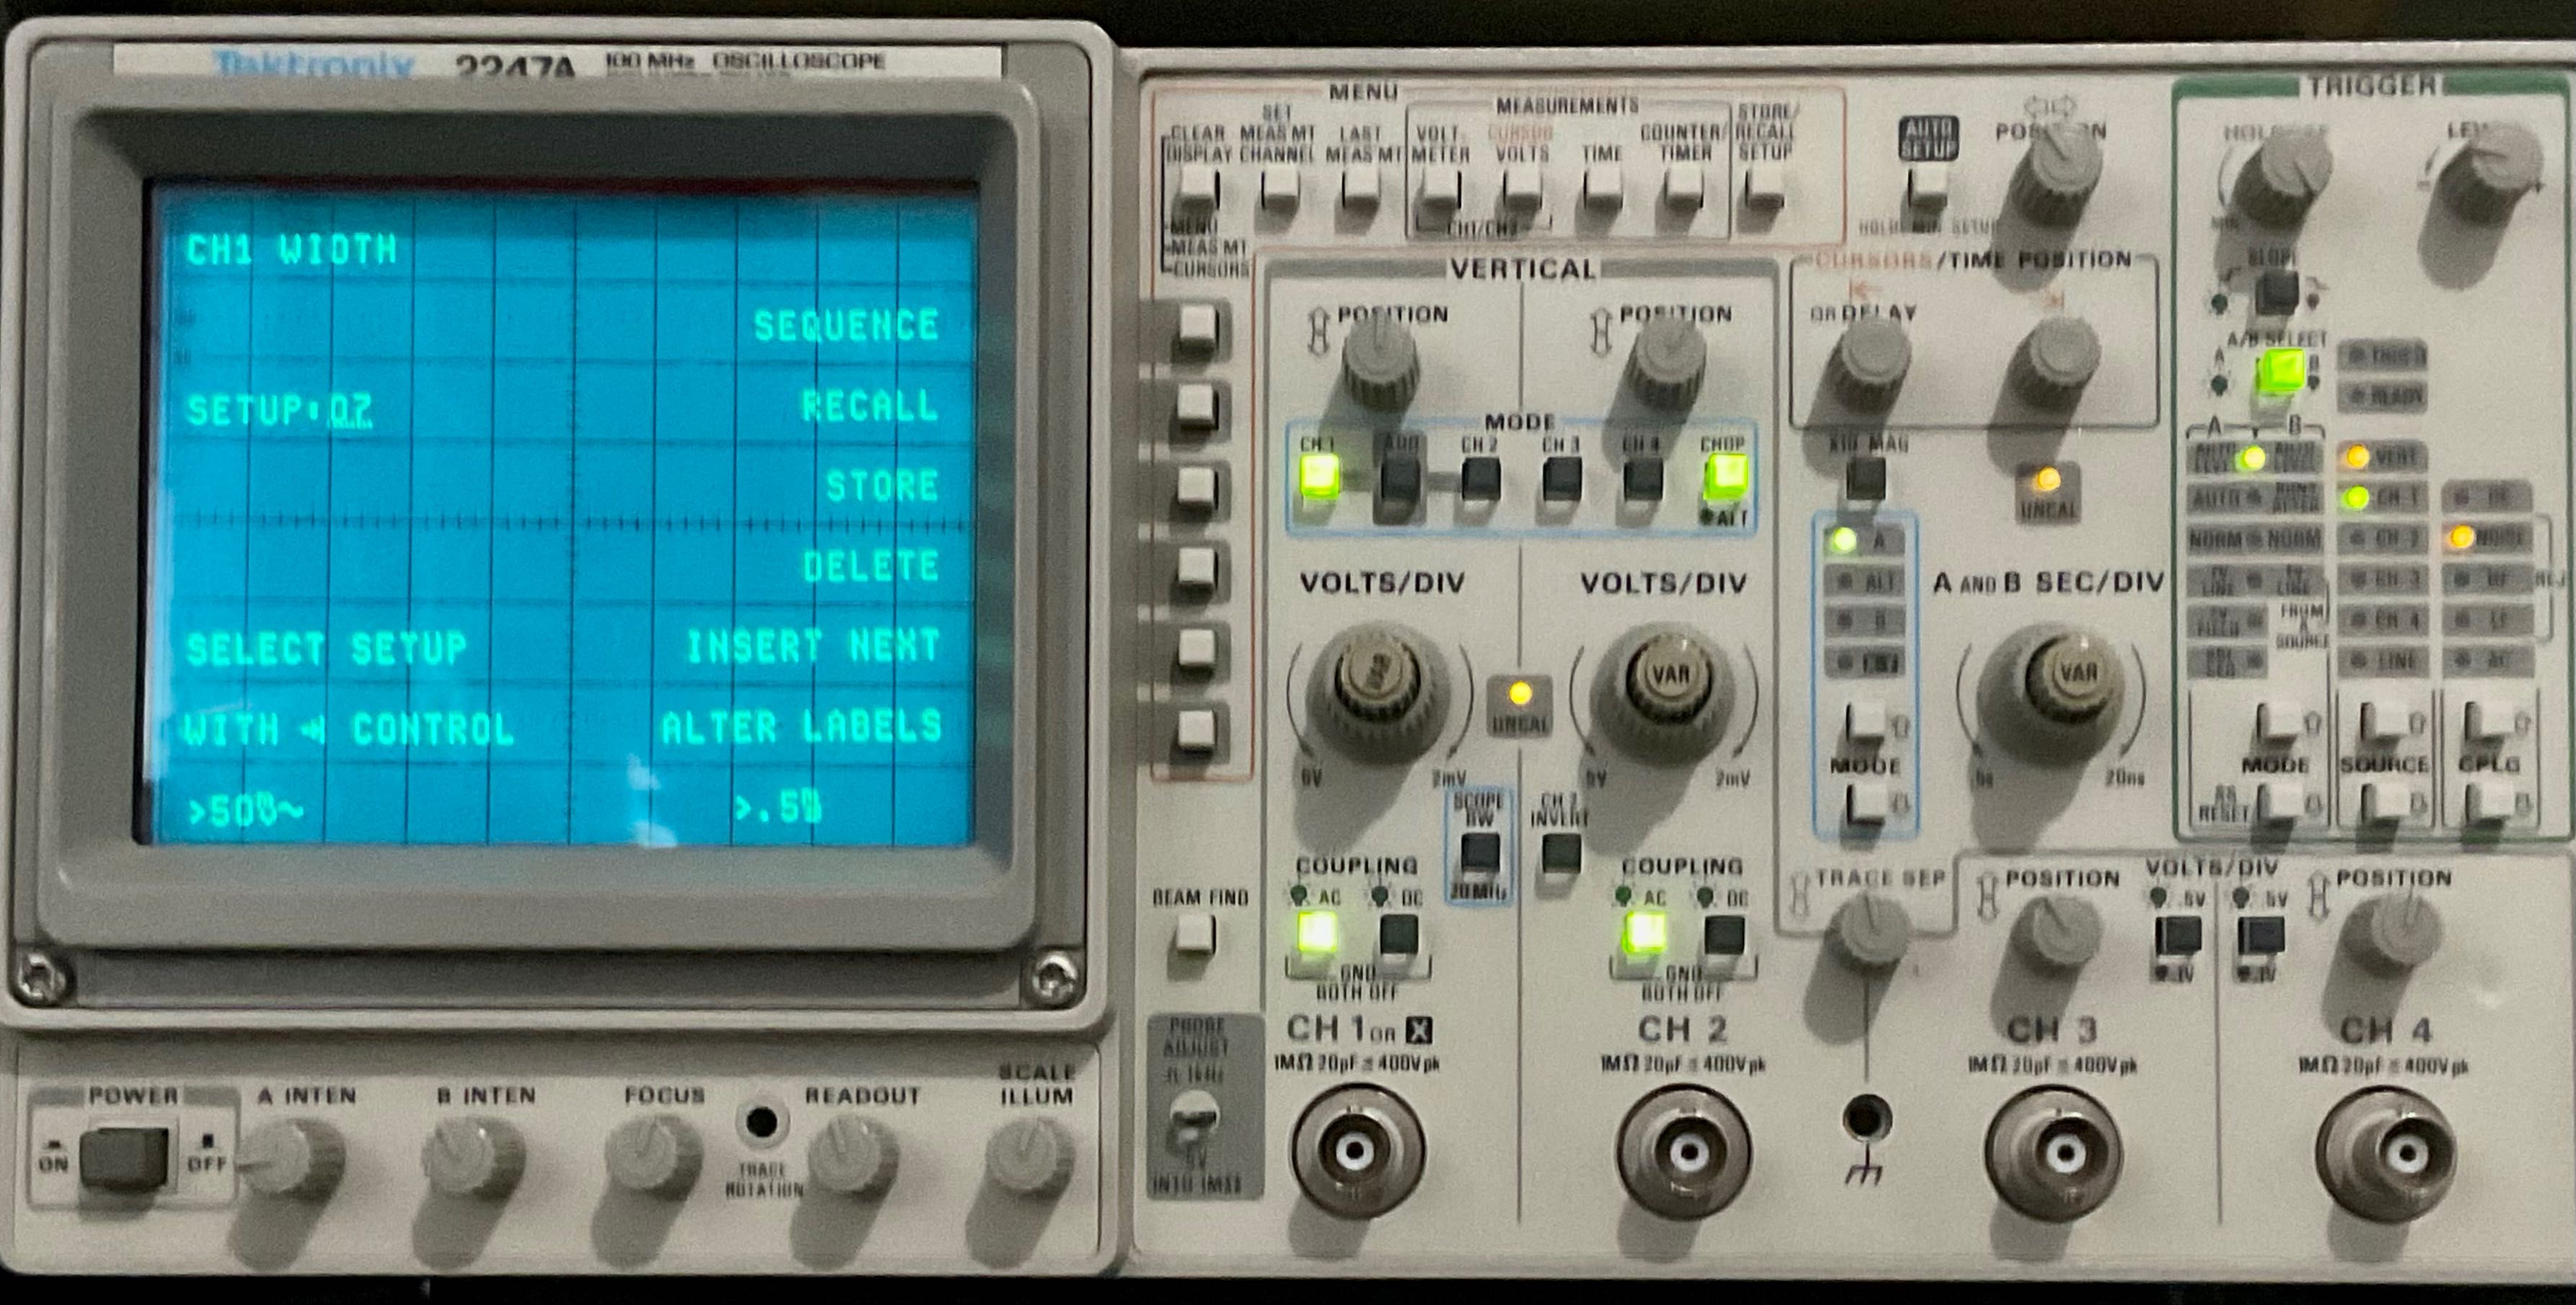Viewport: 2576px width, 1305px height.
Task: Push the CURSOR VOLTS measurement button
Action: tap(1521, 189)
